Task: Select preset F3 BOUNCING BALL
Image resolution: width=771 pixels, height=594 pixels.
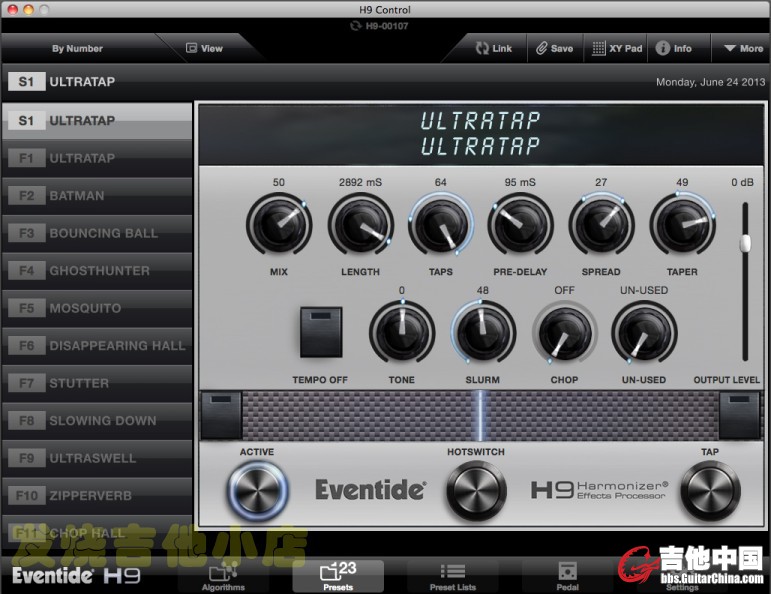Action: pyautogui.click(x=97, y=233)
